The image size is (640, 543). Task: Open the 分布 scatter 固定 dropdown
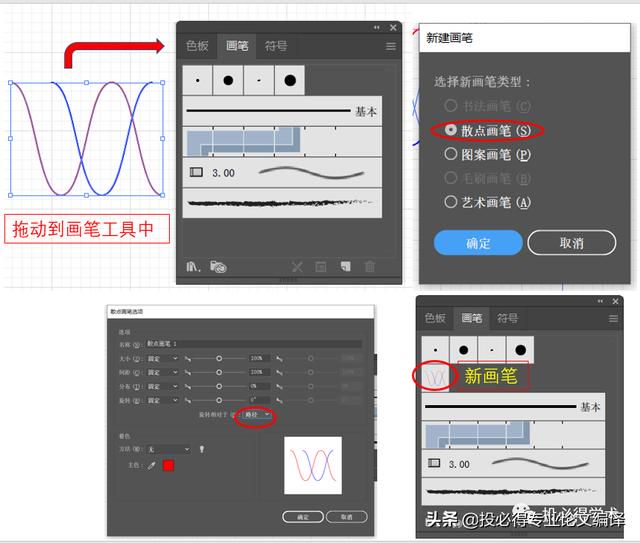click(162, 386)
